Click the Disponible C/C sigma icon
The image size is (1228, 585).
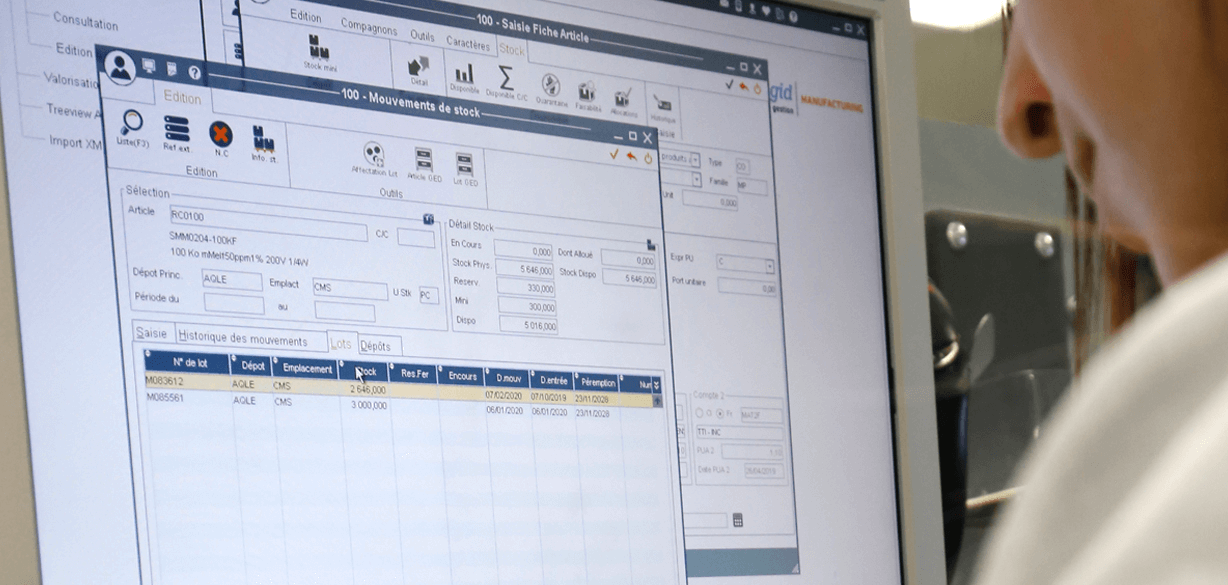point(506,82)
